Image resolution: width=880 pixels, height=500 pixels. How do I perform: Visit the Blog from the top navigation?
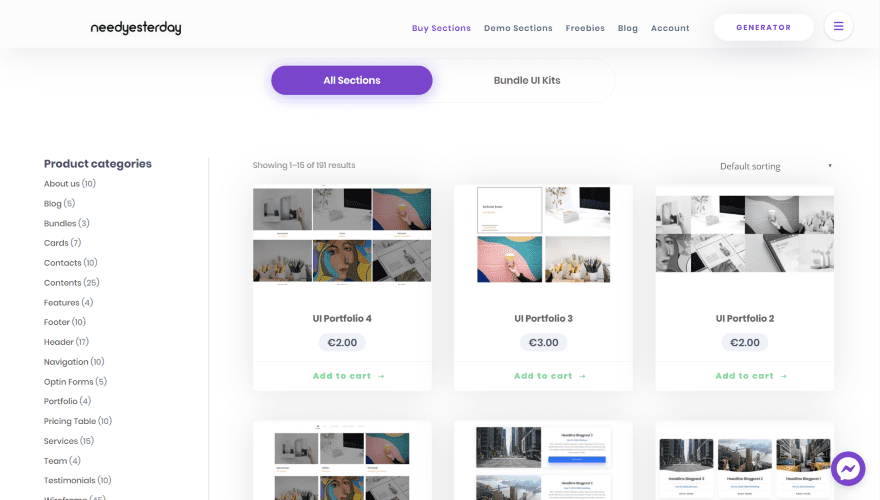tap(628, 28)
